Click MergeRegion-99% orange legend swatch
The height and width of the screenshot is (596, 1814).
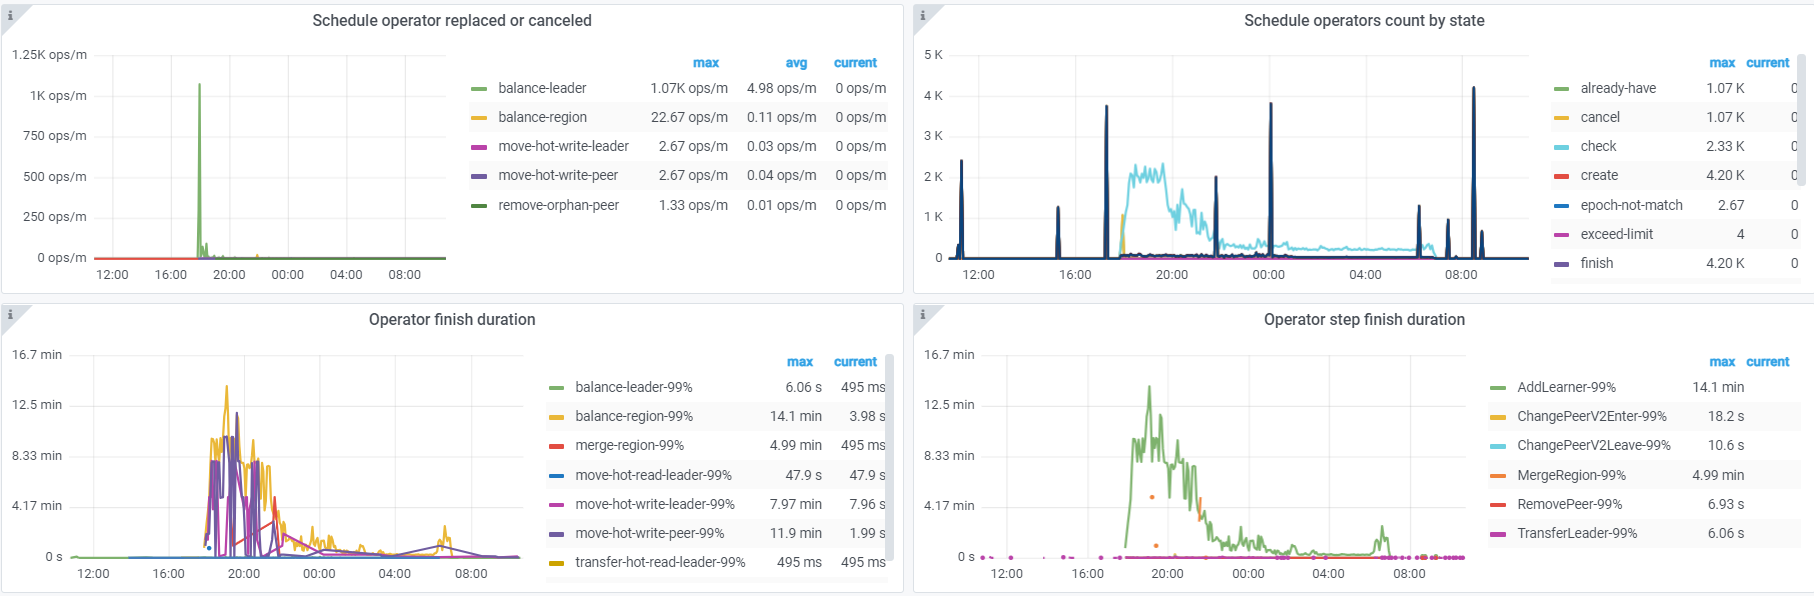coord(1498,476)
